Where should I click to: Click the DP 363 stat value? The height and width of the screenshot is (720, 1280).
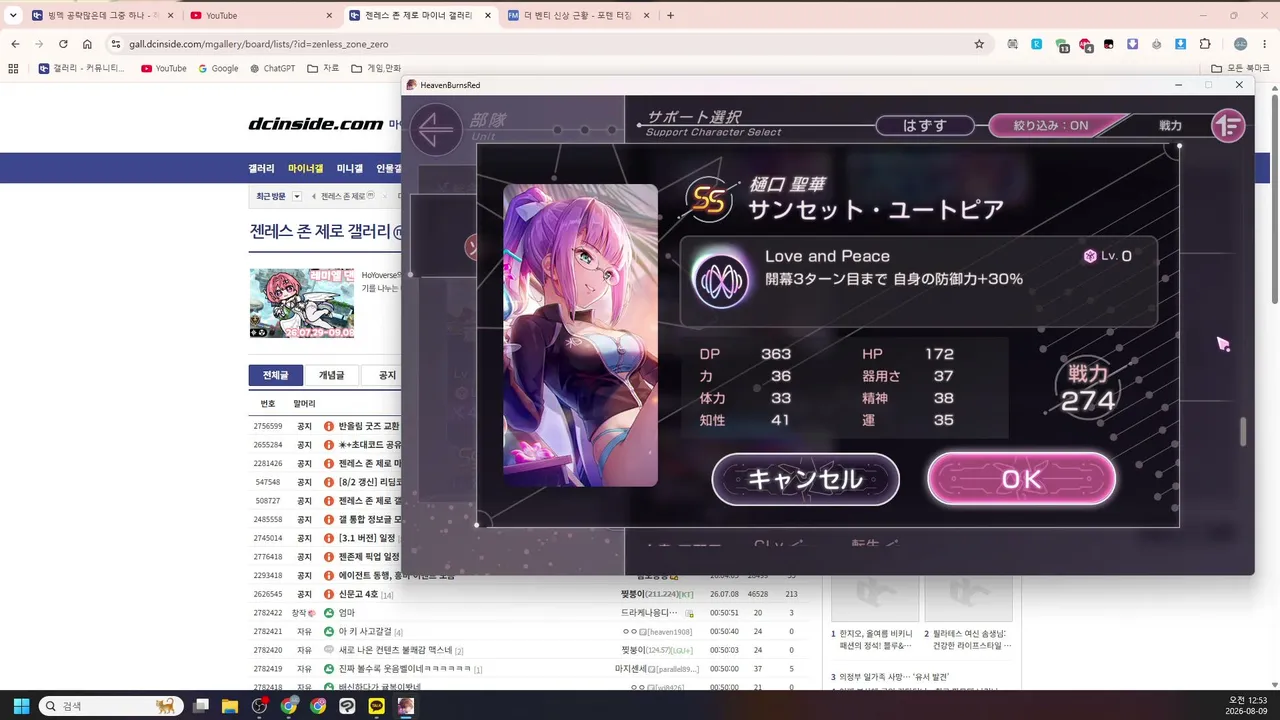tap(776, 354)
